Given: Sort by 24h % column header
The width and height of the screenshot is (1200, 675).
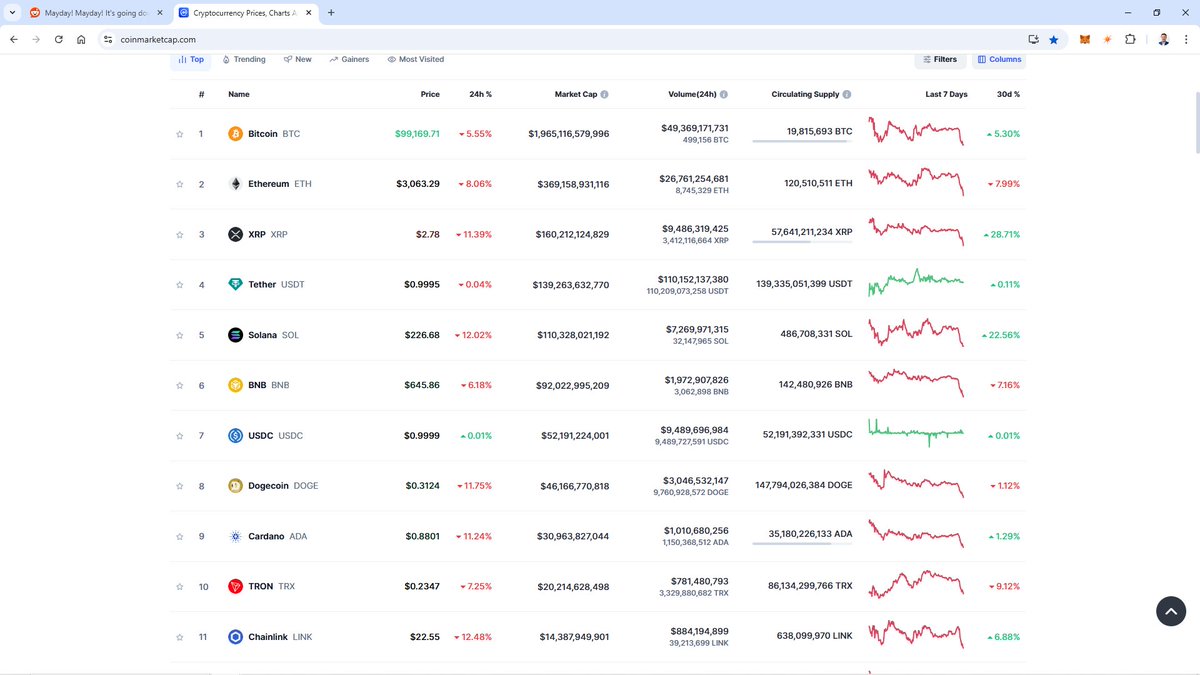Looking at the screenshot, I should 480,94.
